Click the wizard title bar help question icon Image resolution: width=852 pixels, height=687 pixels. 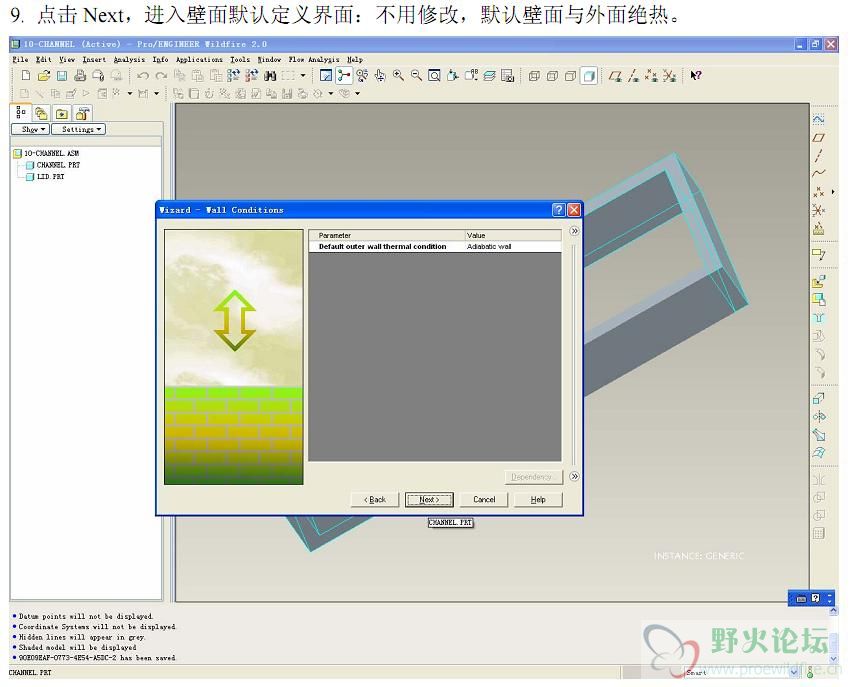point(559,210)
